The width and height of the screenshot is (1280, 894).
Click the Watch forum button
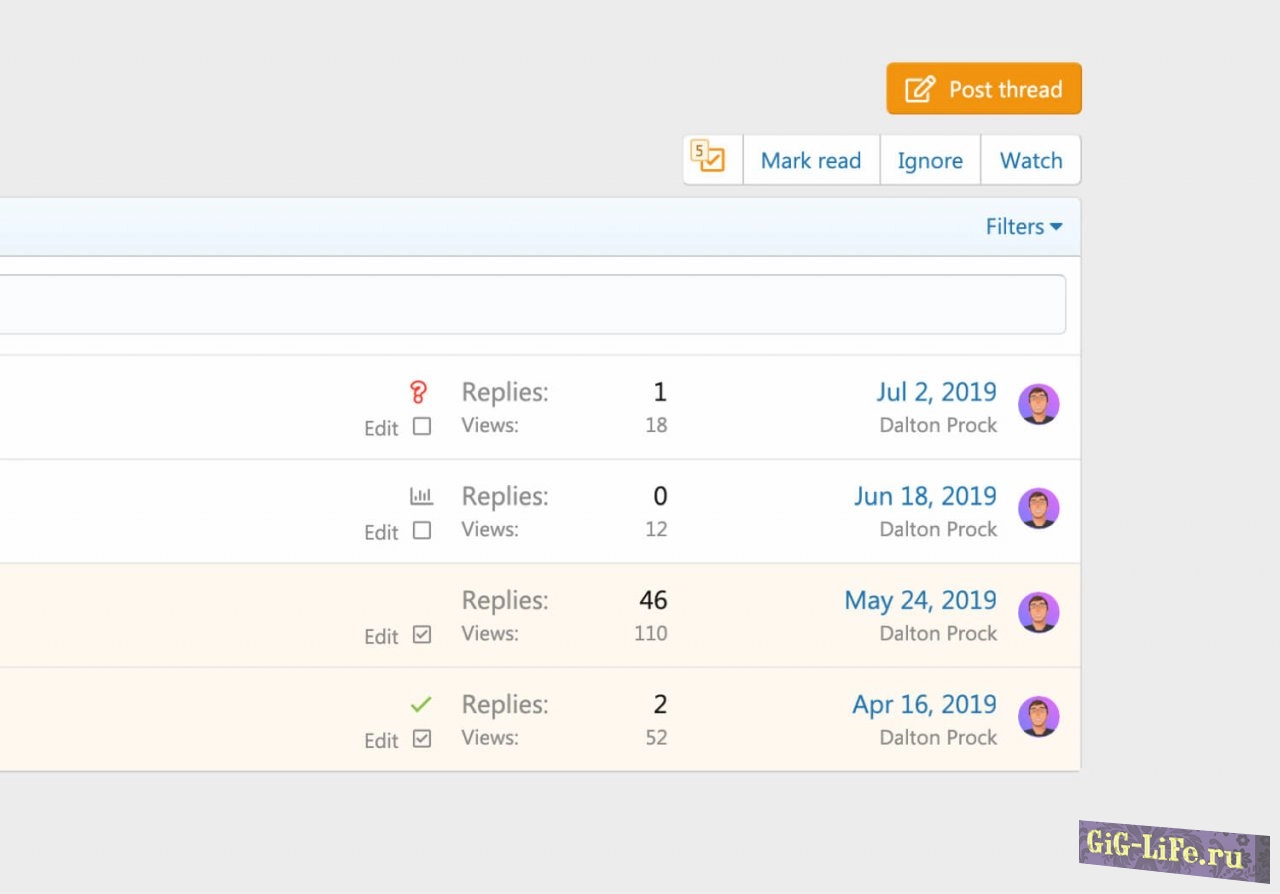tap(1031, 161)
